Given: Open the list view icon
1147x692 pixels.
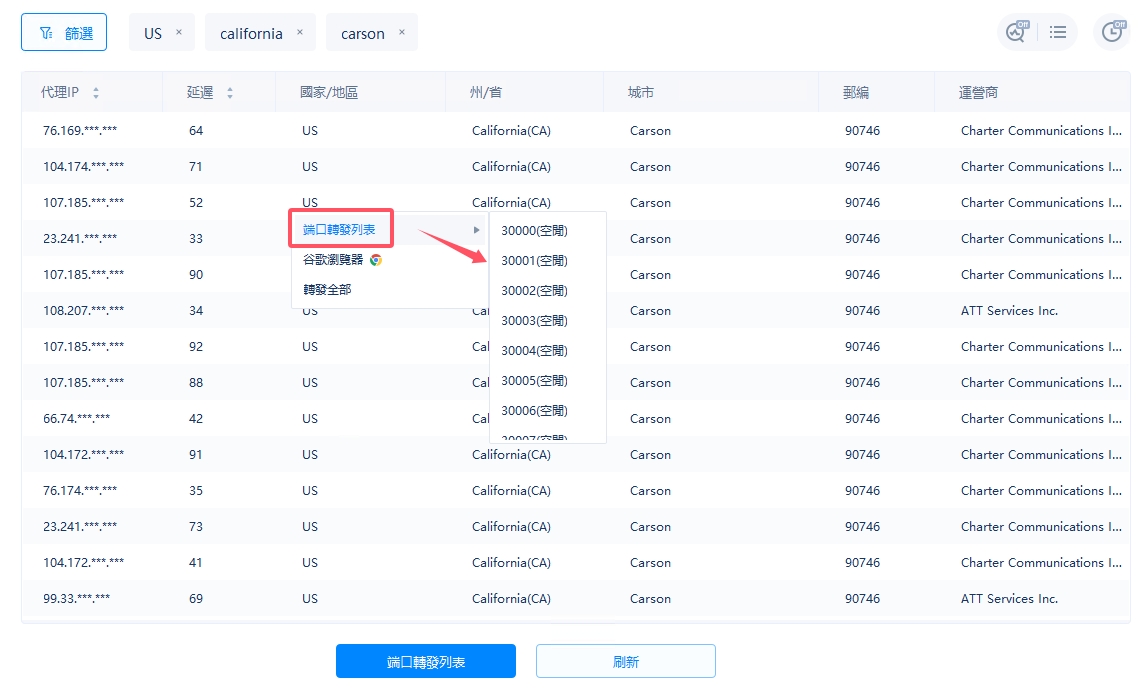Looking at the screenshot, I should tap(1058, 33).
